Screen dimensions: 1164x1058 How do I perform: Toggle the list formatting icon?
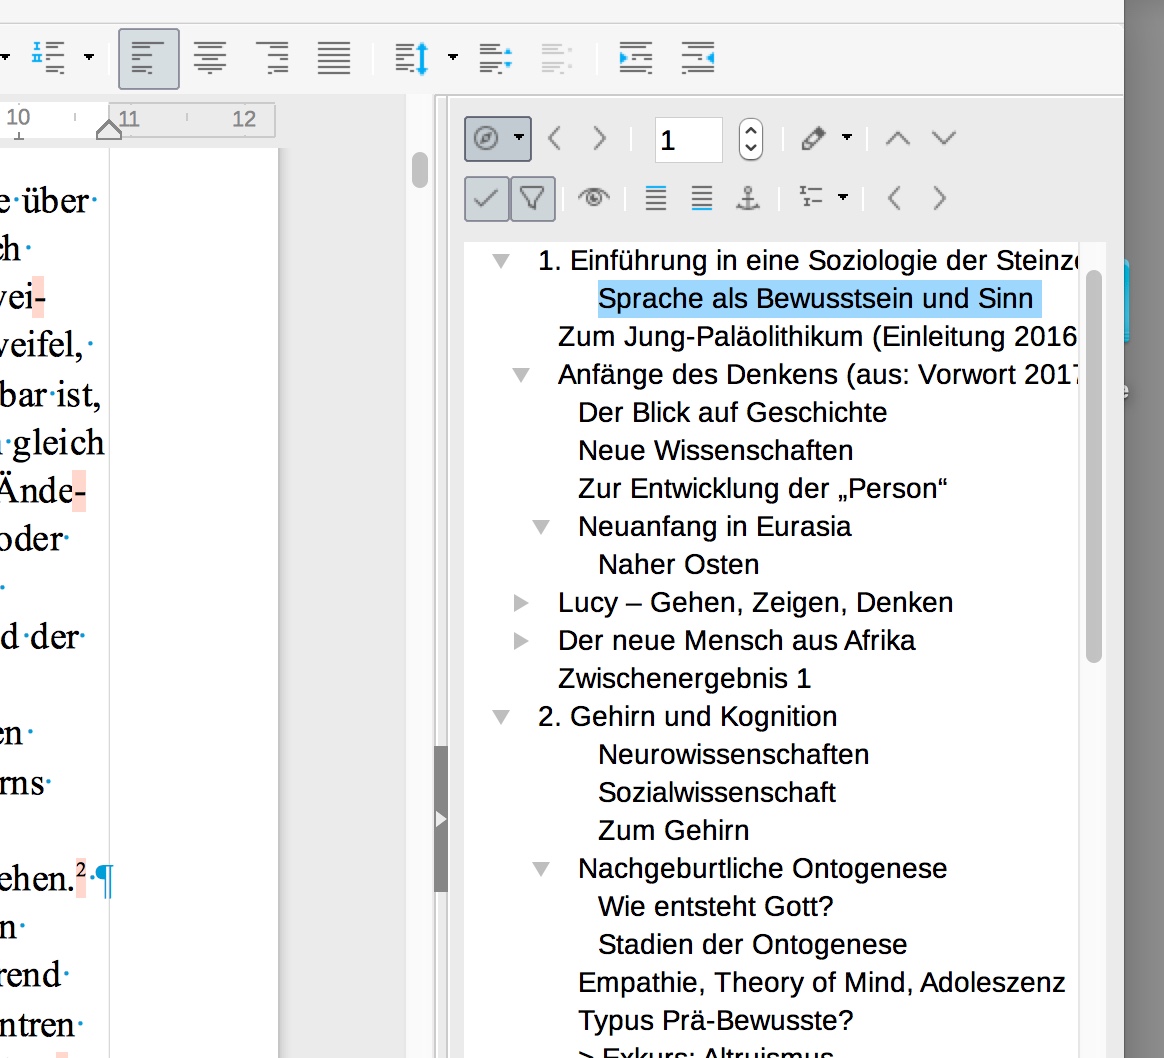tap(48, 58)
